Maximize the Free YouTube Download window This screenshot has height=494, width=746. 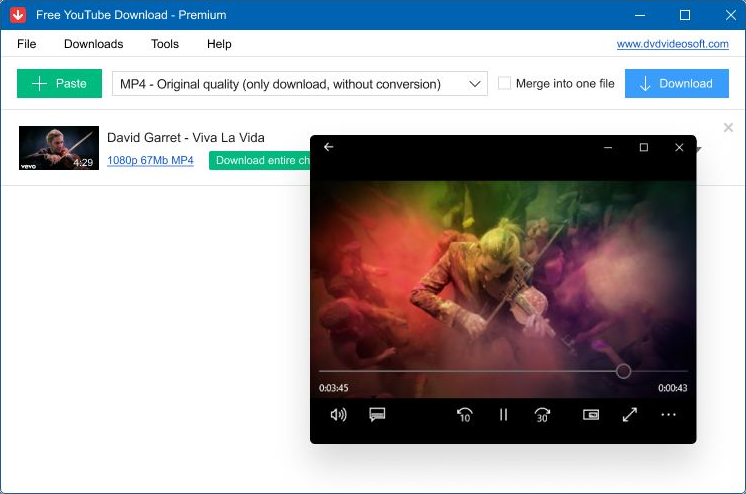coord(685,15)
